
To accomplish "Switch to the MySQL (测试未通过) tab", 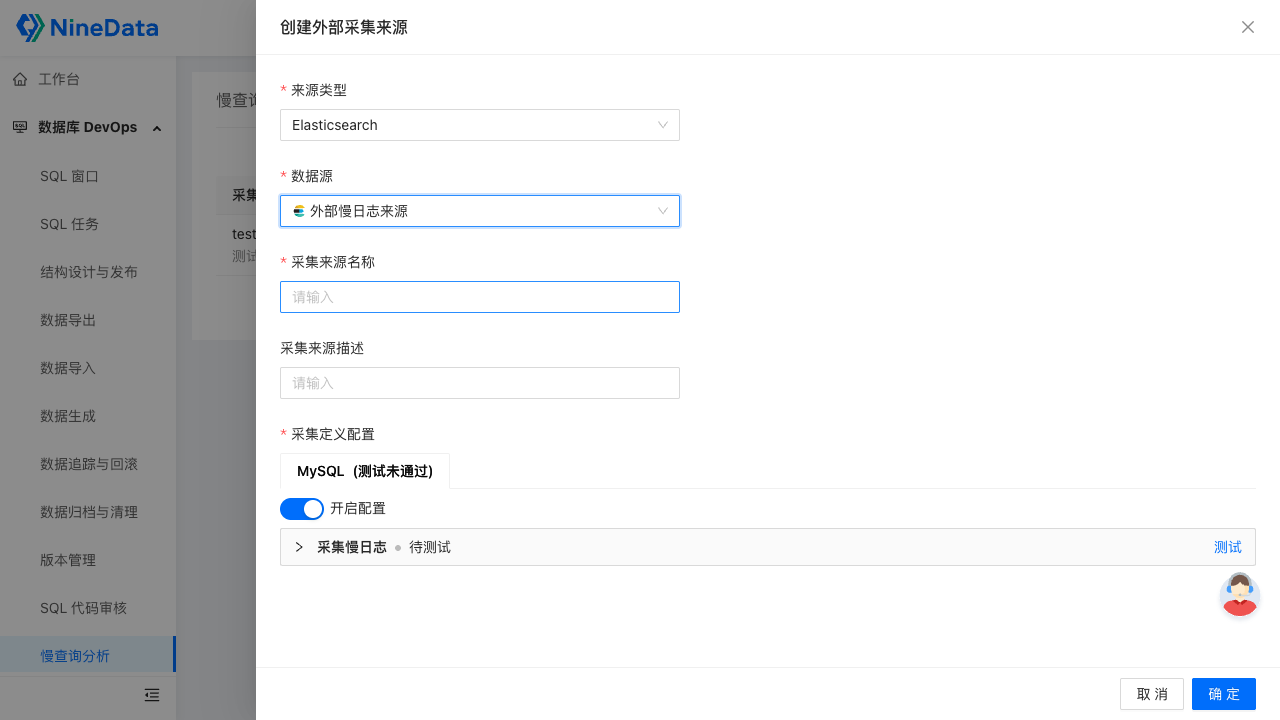I will tap(364, 470).
